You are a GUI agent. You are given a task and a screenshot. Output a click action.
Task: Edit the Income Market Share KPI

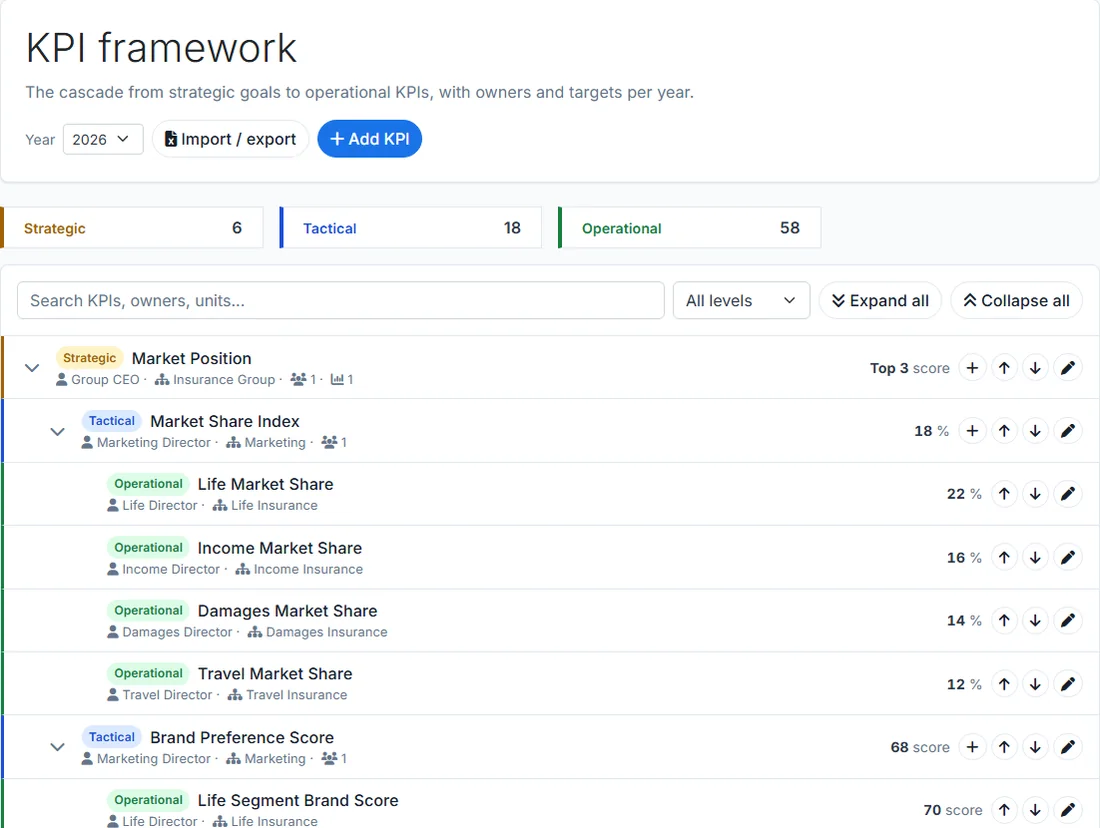(1068, 558)
